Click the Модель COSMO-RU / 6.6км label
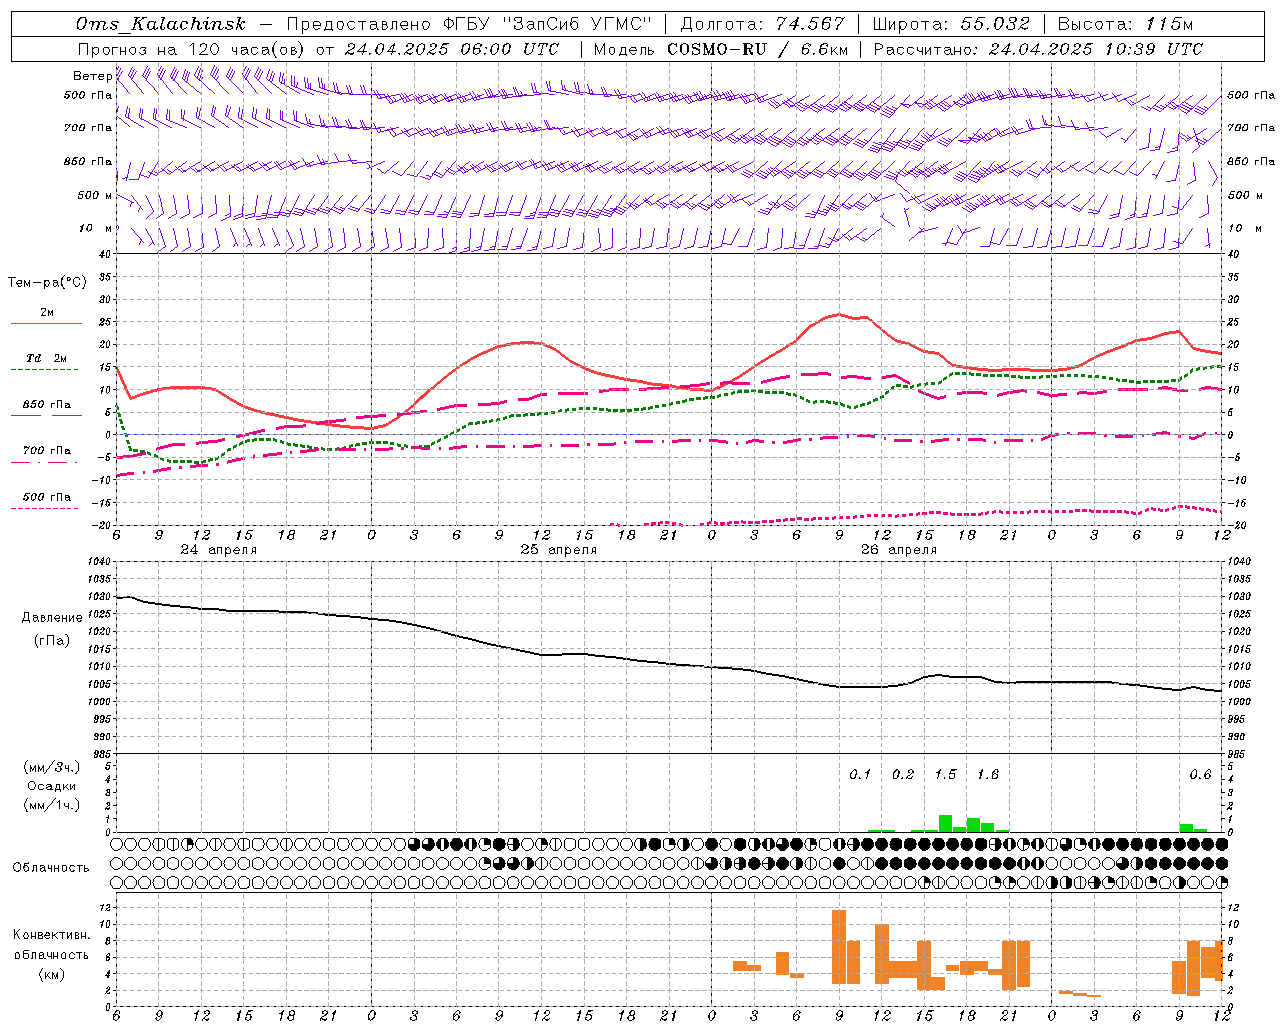The image size is (1280, 1024). pyautogui.click(x=721, y=49)
